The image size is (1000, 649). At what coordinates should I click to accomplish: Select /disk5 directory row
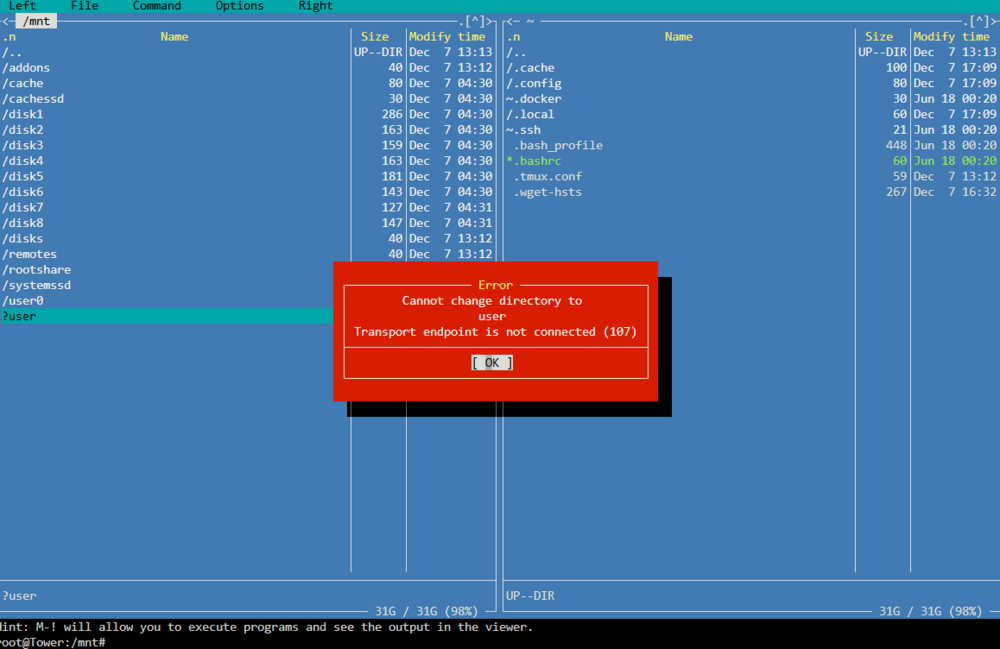[247, 176]
